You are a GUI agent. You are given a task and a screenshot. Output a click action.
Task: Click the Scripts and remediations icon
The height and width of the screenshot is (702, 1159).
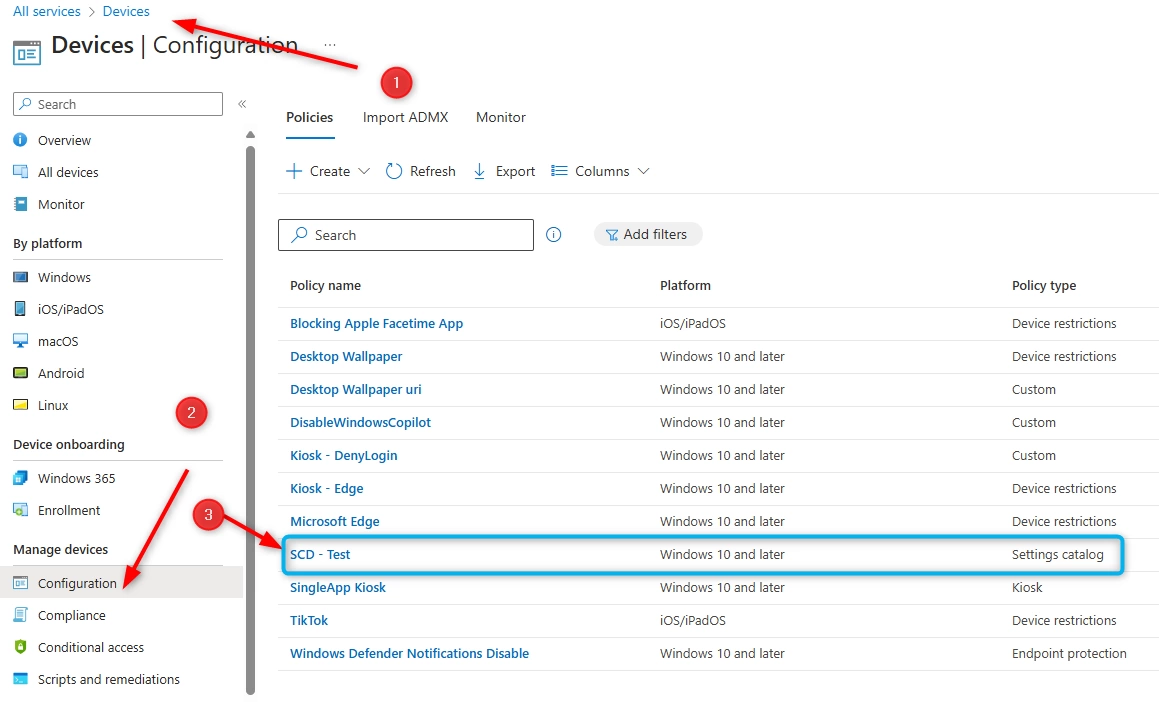(21, 679)
